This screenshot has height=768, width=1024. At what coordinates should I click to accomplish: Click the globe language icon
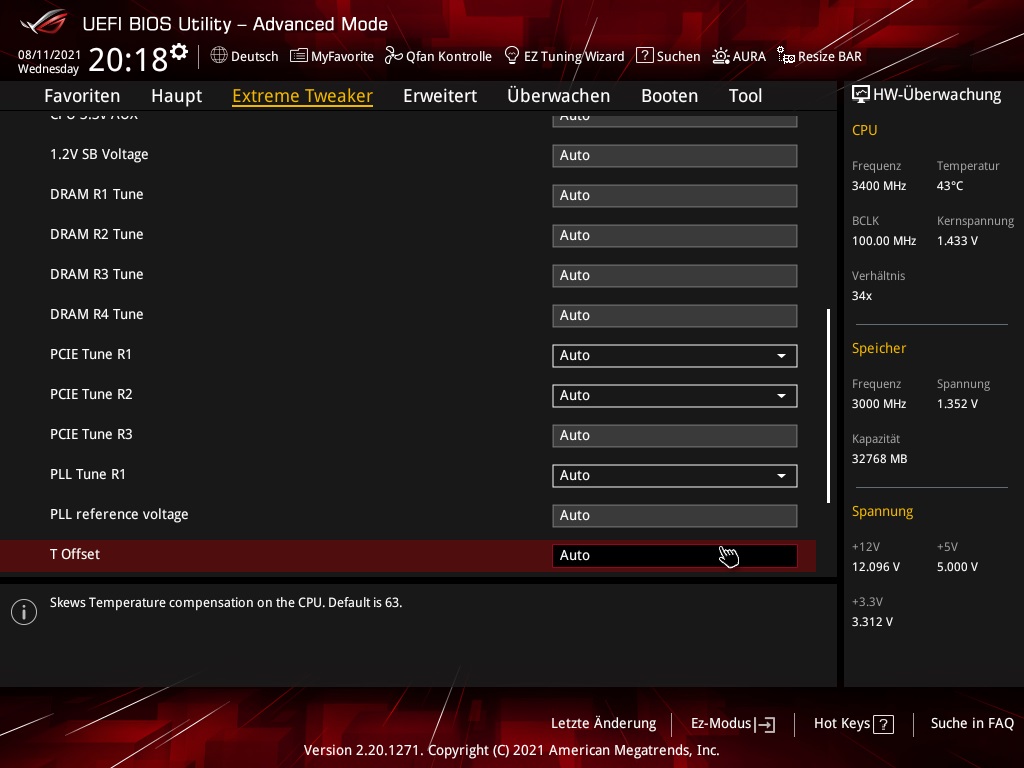[x=219, y=56]
